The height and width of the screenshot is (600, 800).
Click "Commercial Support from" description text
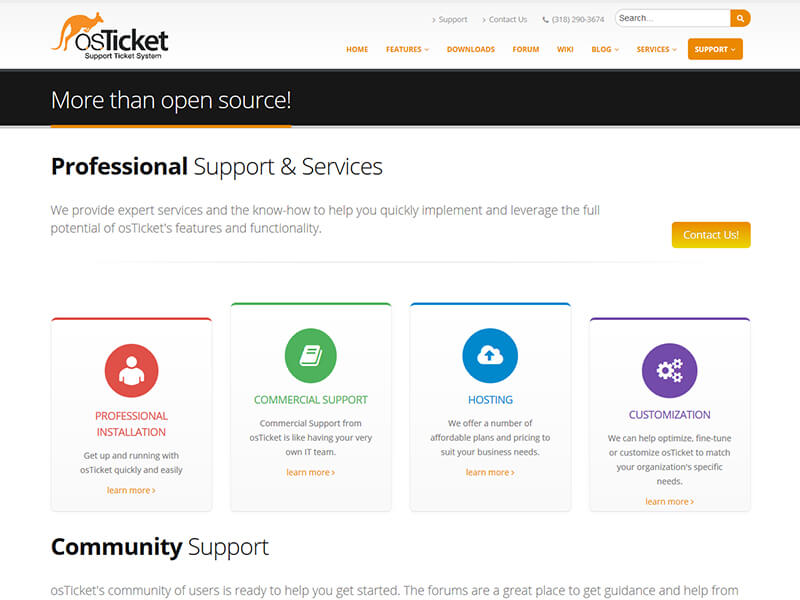click(x=311, y=423)
